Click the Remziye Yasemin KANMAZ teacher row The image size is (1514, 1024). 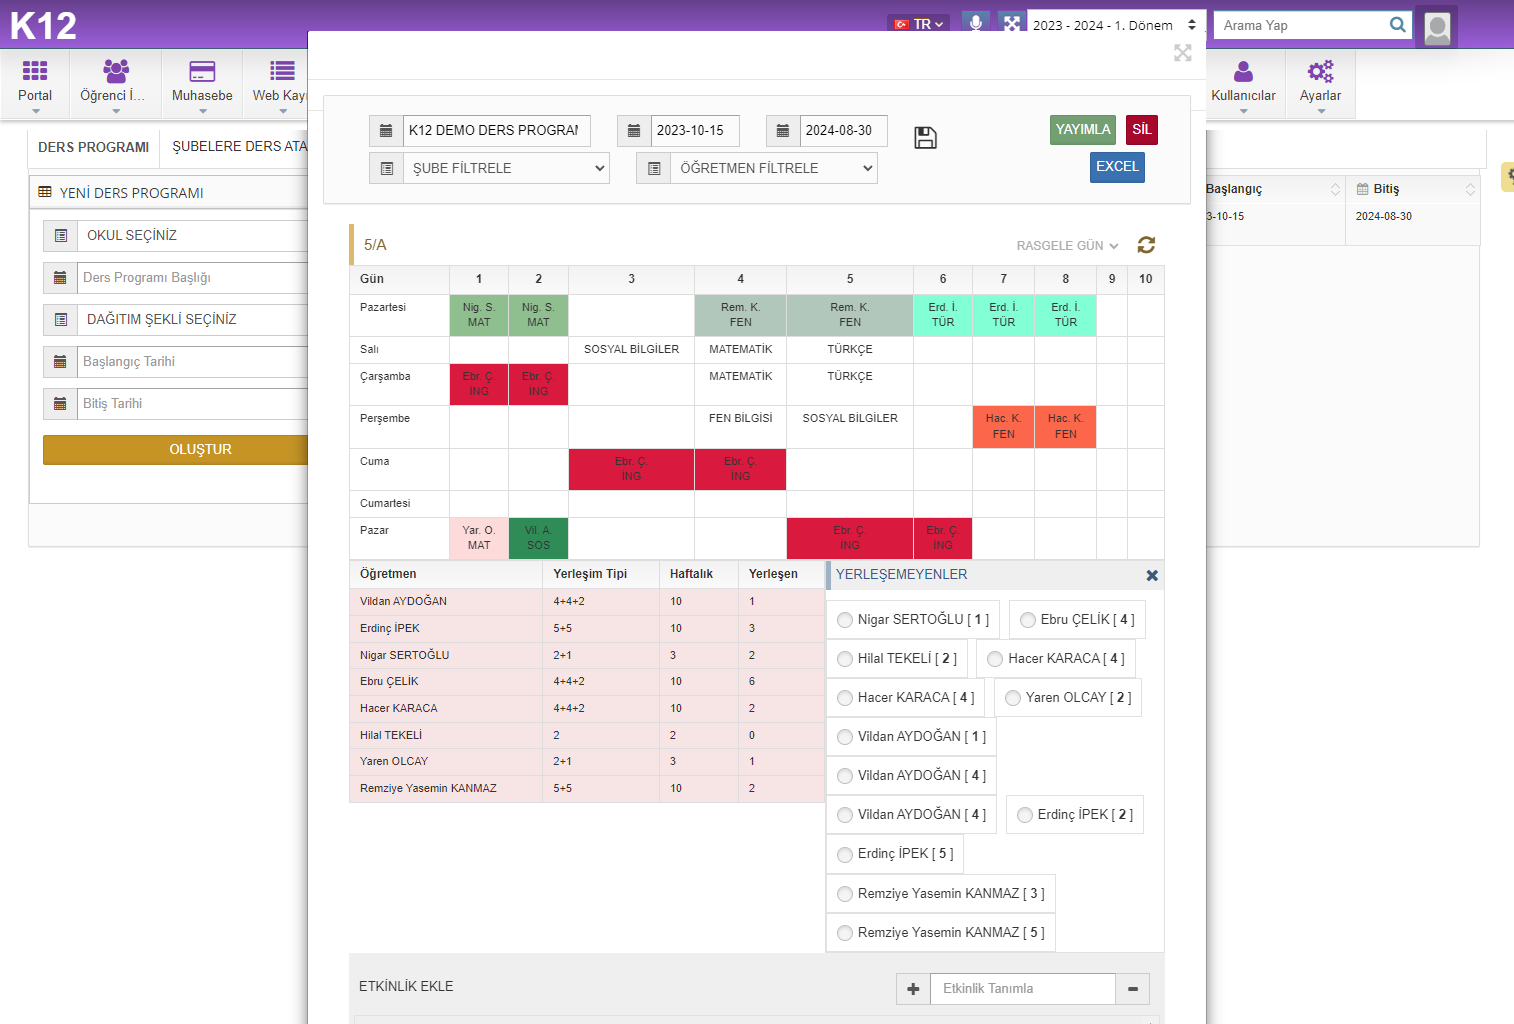pos(587,789)
